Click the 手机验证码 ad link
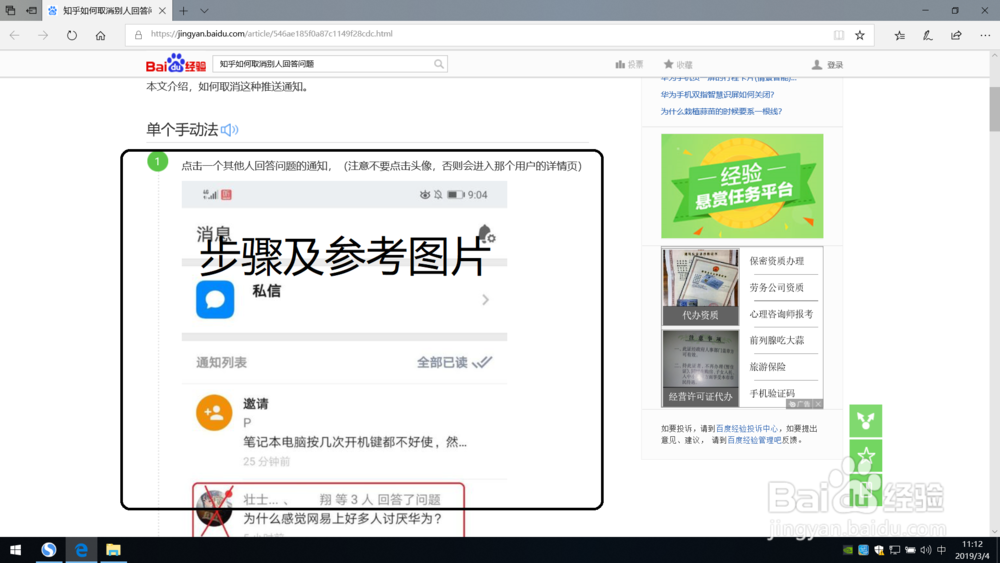1000x563 pixels. pyautogui.click(x=772, y=393)
